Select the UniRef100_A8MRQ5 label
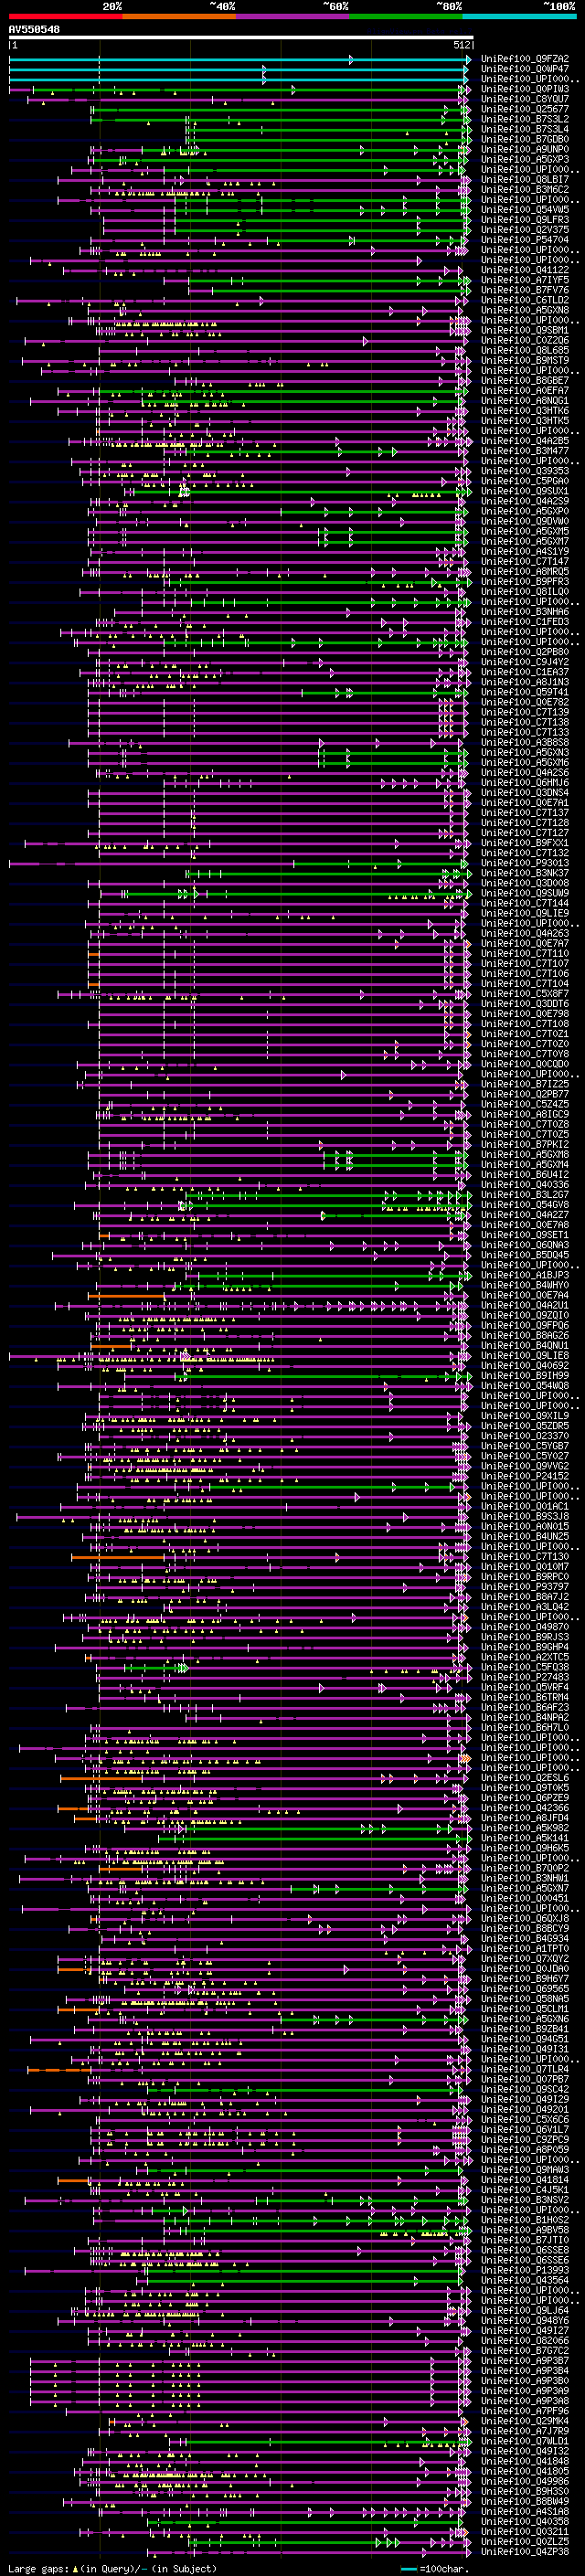 pyautogui.click(x=525, y=572)
